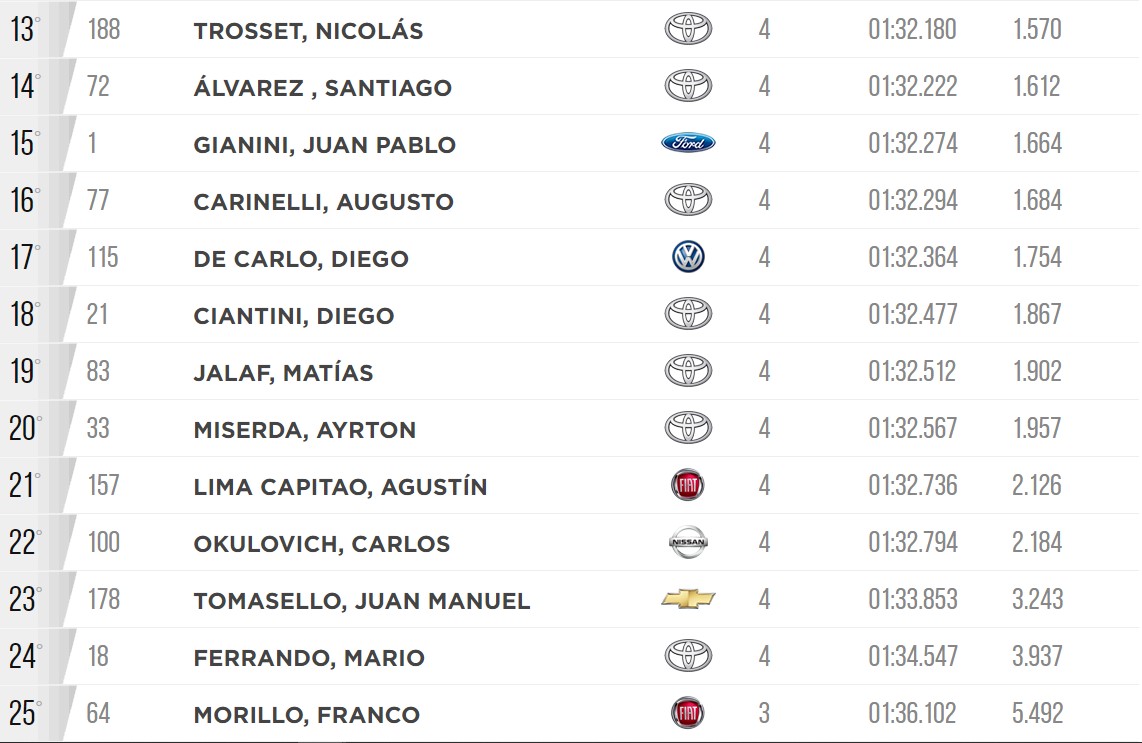Click the Ford logo beside Gianini
Image resolution: width=1142 pixels, height=743 pixels.
pyautogui.click(x=688, y=143)
